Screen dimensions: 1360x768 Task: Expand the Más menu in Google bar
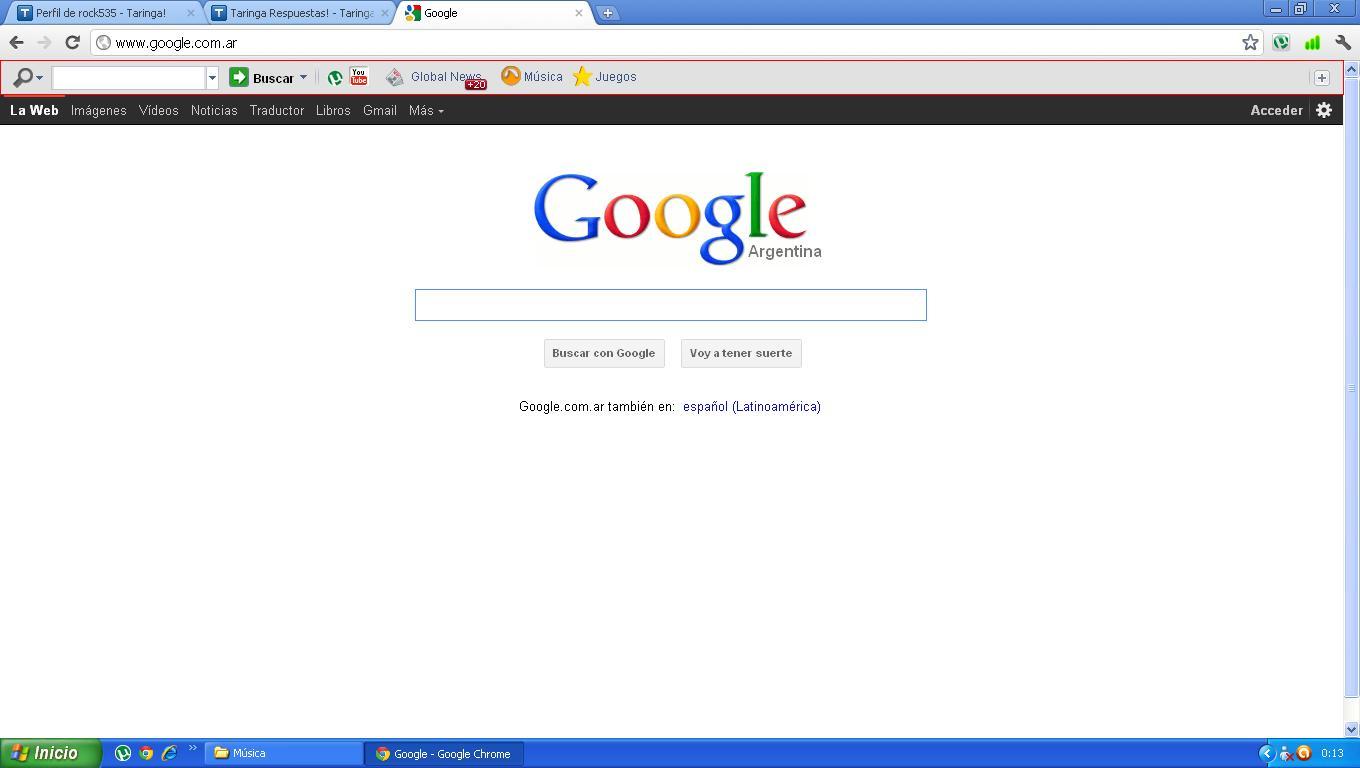tap(426, 110)
